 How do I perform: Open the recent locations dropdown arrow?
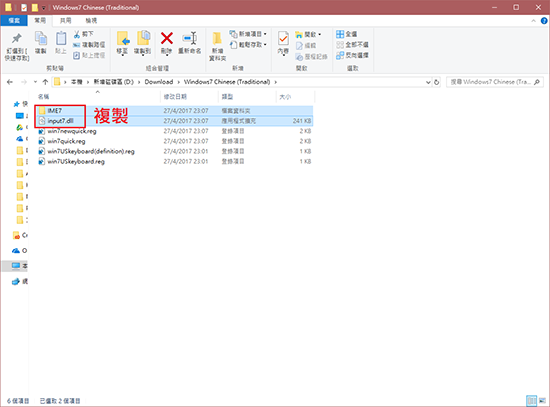point(35,82)
